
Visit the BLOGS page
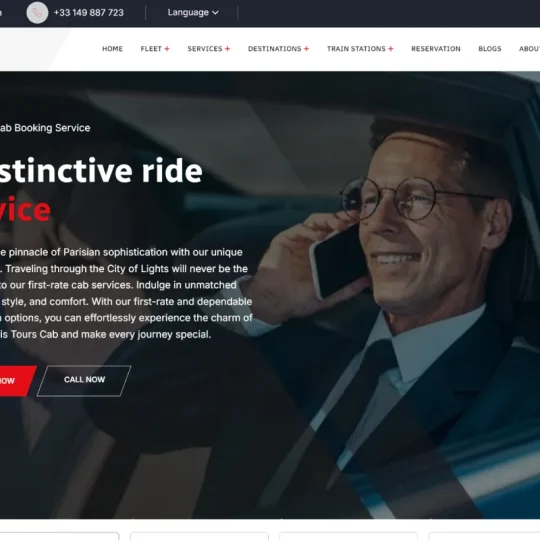tap(490, 49)
